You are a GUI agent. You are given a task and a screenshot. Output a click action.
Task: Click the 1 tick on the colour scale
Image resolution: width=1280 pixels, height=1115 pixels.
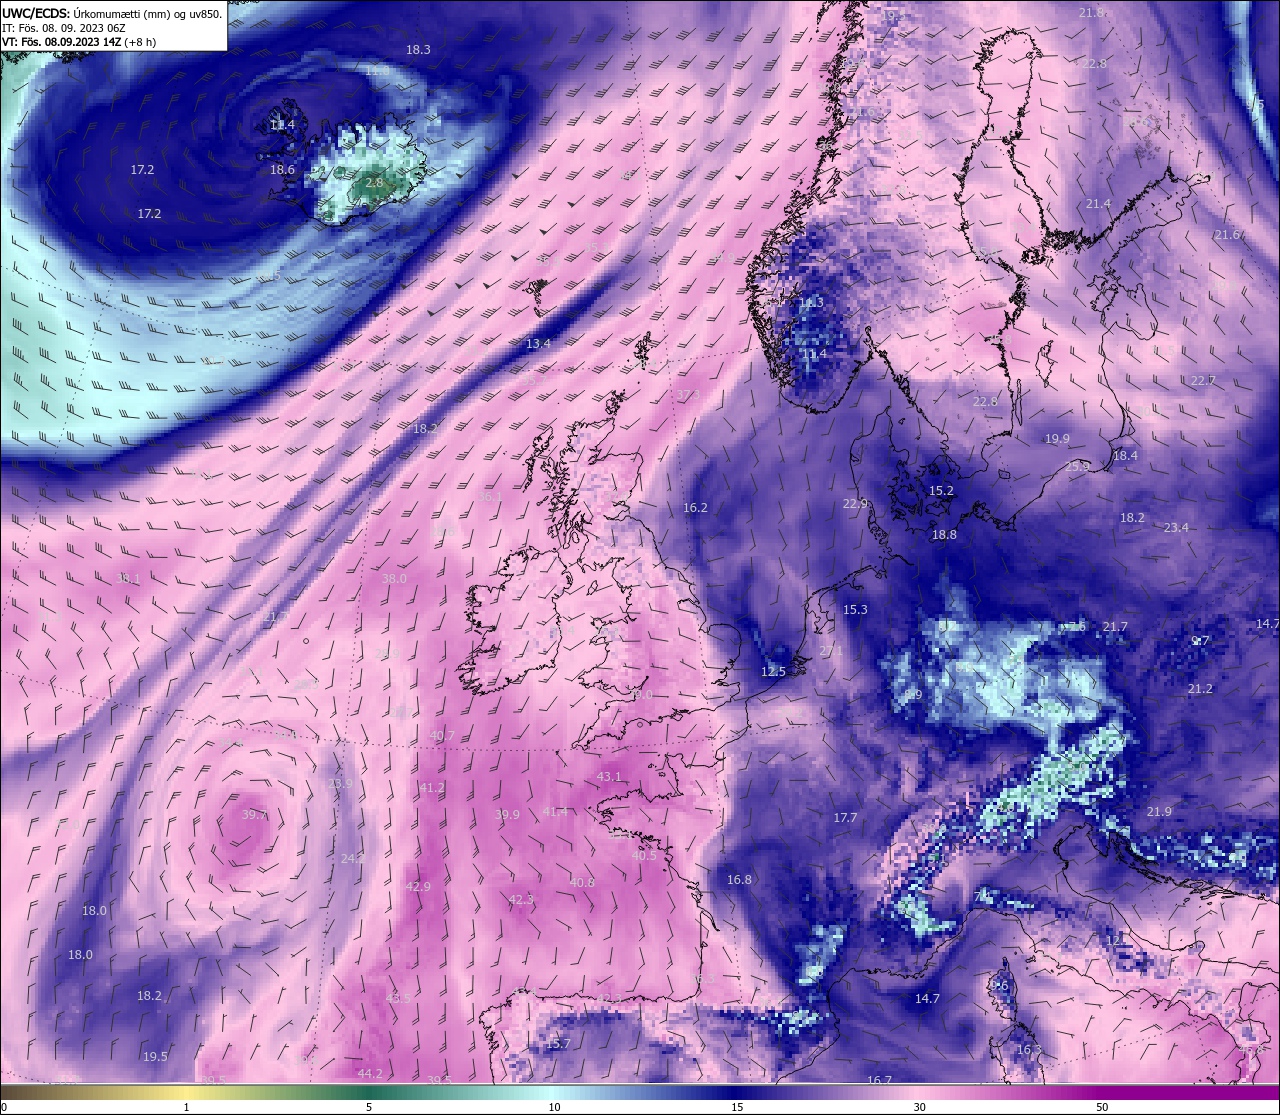(186, 1107)
